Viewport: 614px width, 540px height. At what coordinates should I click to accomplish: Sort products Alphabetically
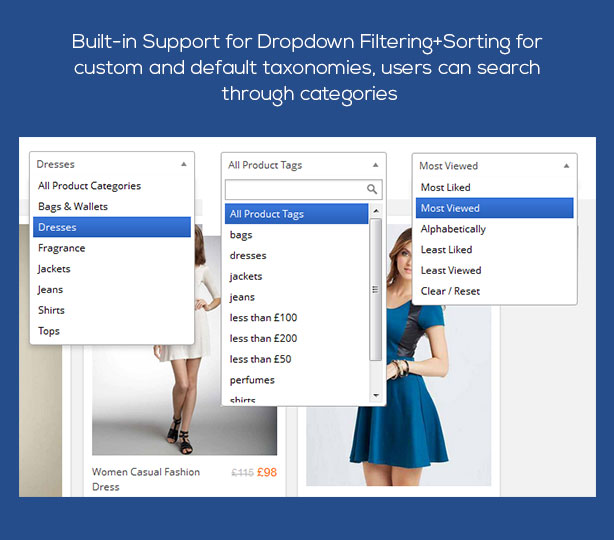point(453,229)
